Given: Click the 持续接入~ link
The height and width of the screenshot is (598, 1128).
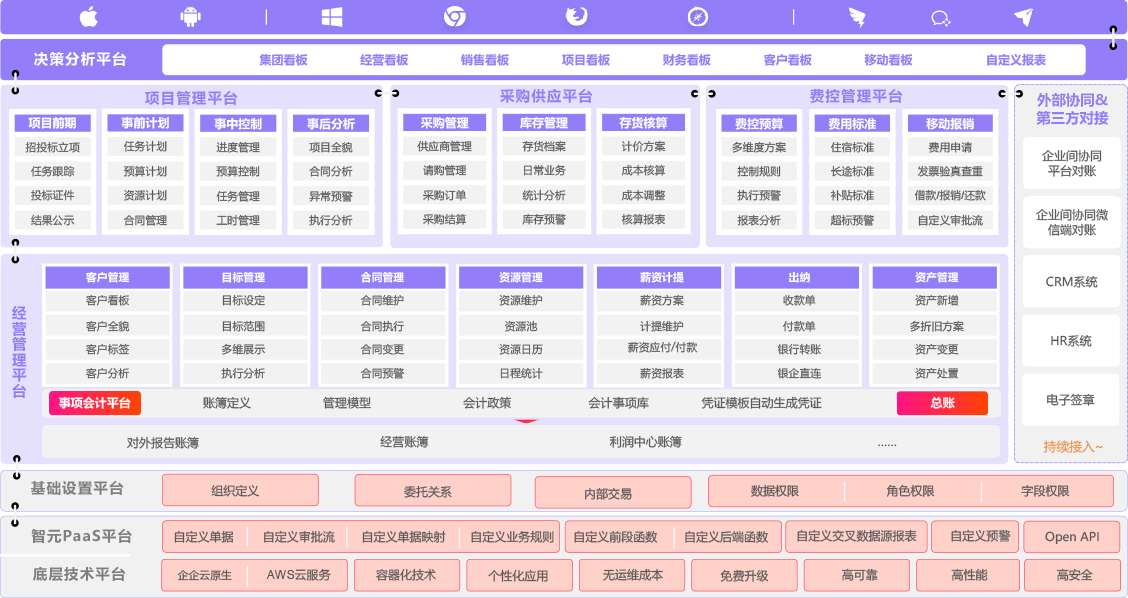Looking at the screenshot, I should point(1072,447).
